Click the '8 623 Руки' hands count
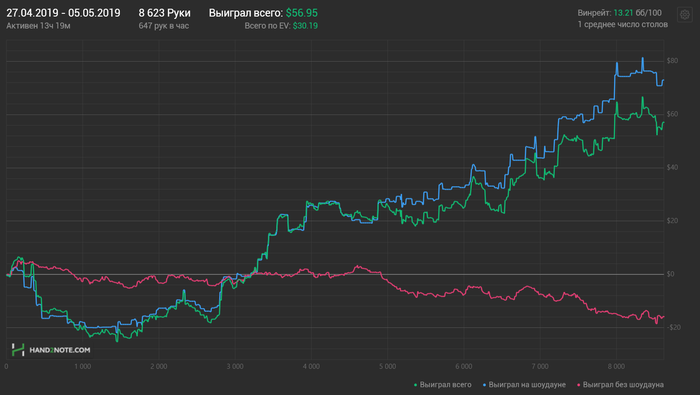Image resolution: width=700 pixels, height=395 pixels. tap(164, 13)
